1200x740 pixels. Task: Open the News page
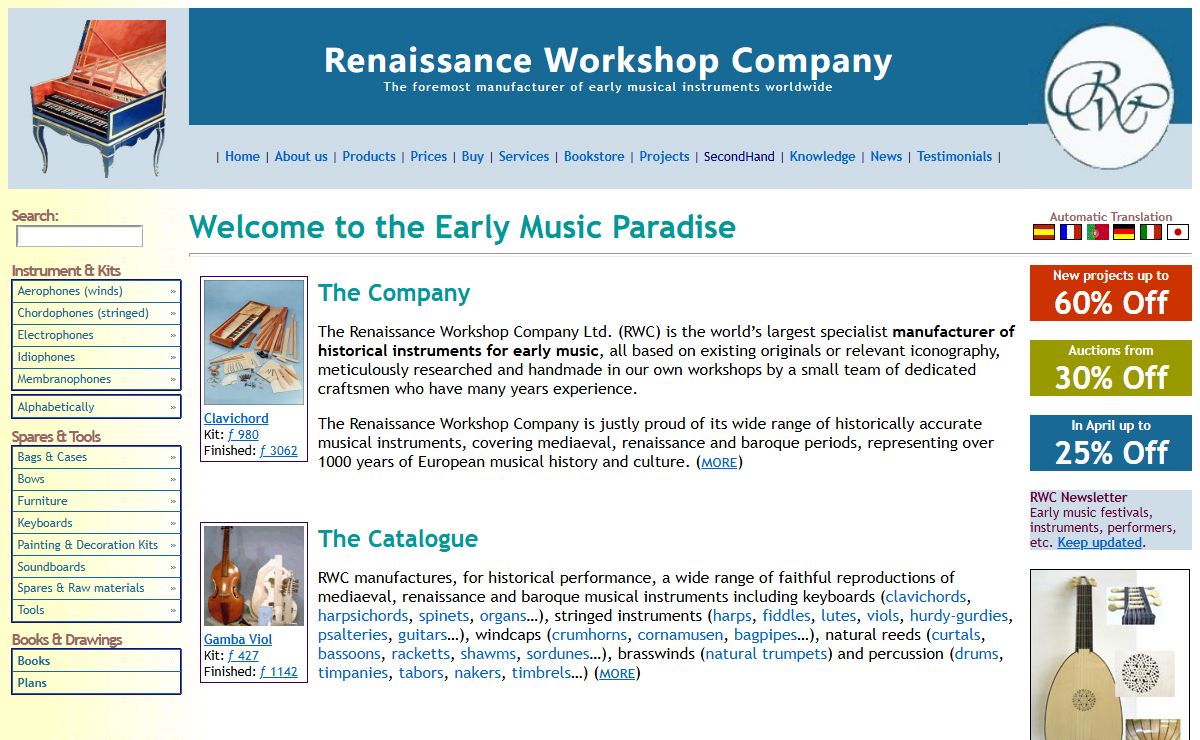(x=886, y=156)
